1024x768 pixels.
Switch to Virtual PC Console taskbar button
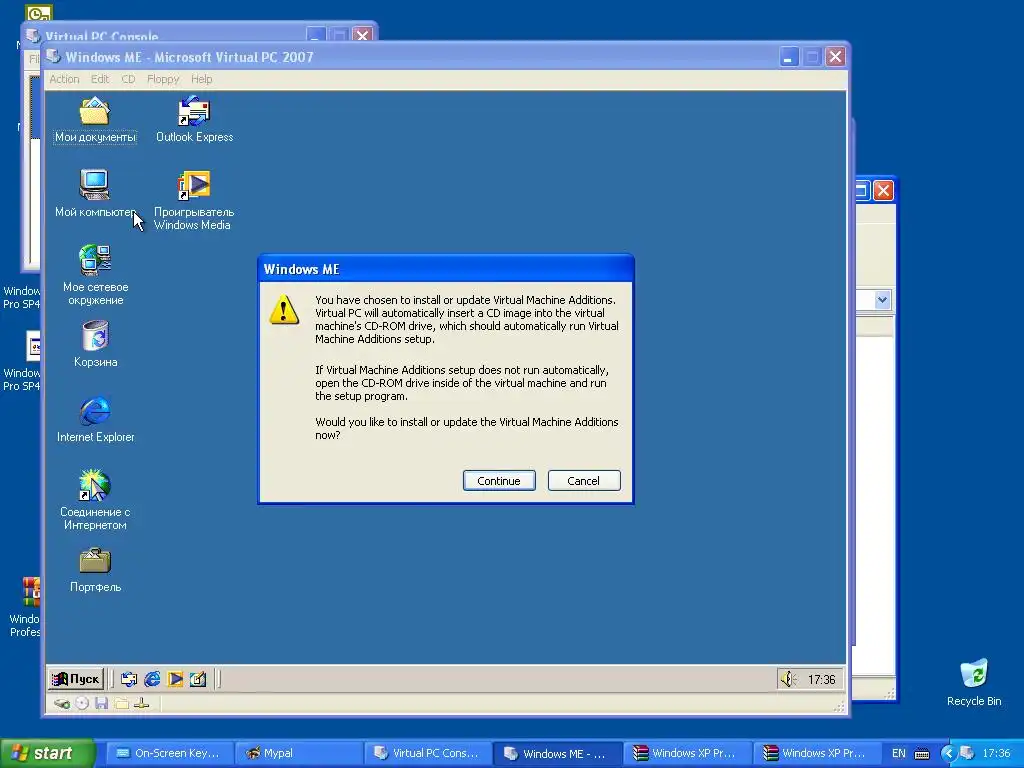tap(426, 753)
